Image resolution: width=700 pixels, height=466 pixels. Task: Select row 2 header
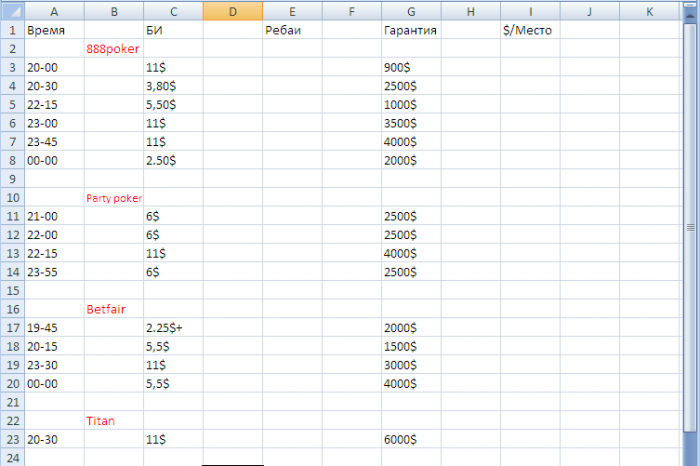(x=12, y=49)
